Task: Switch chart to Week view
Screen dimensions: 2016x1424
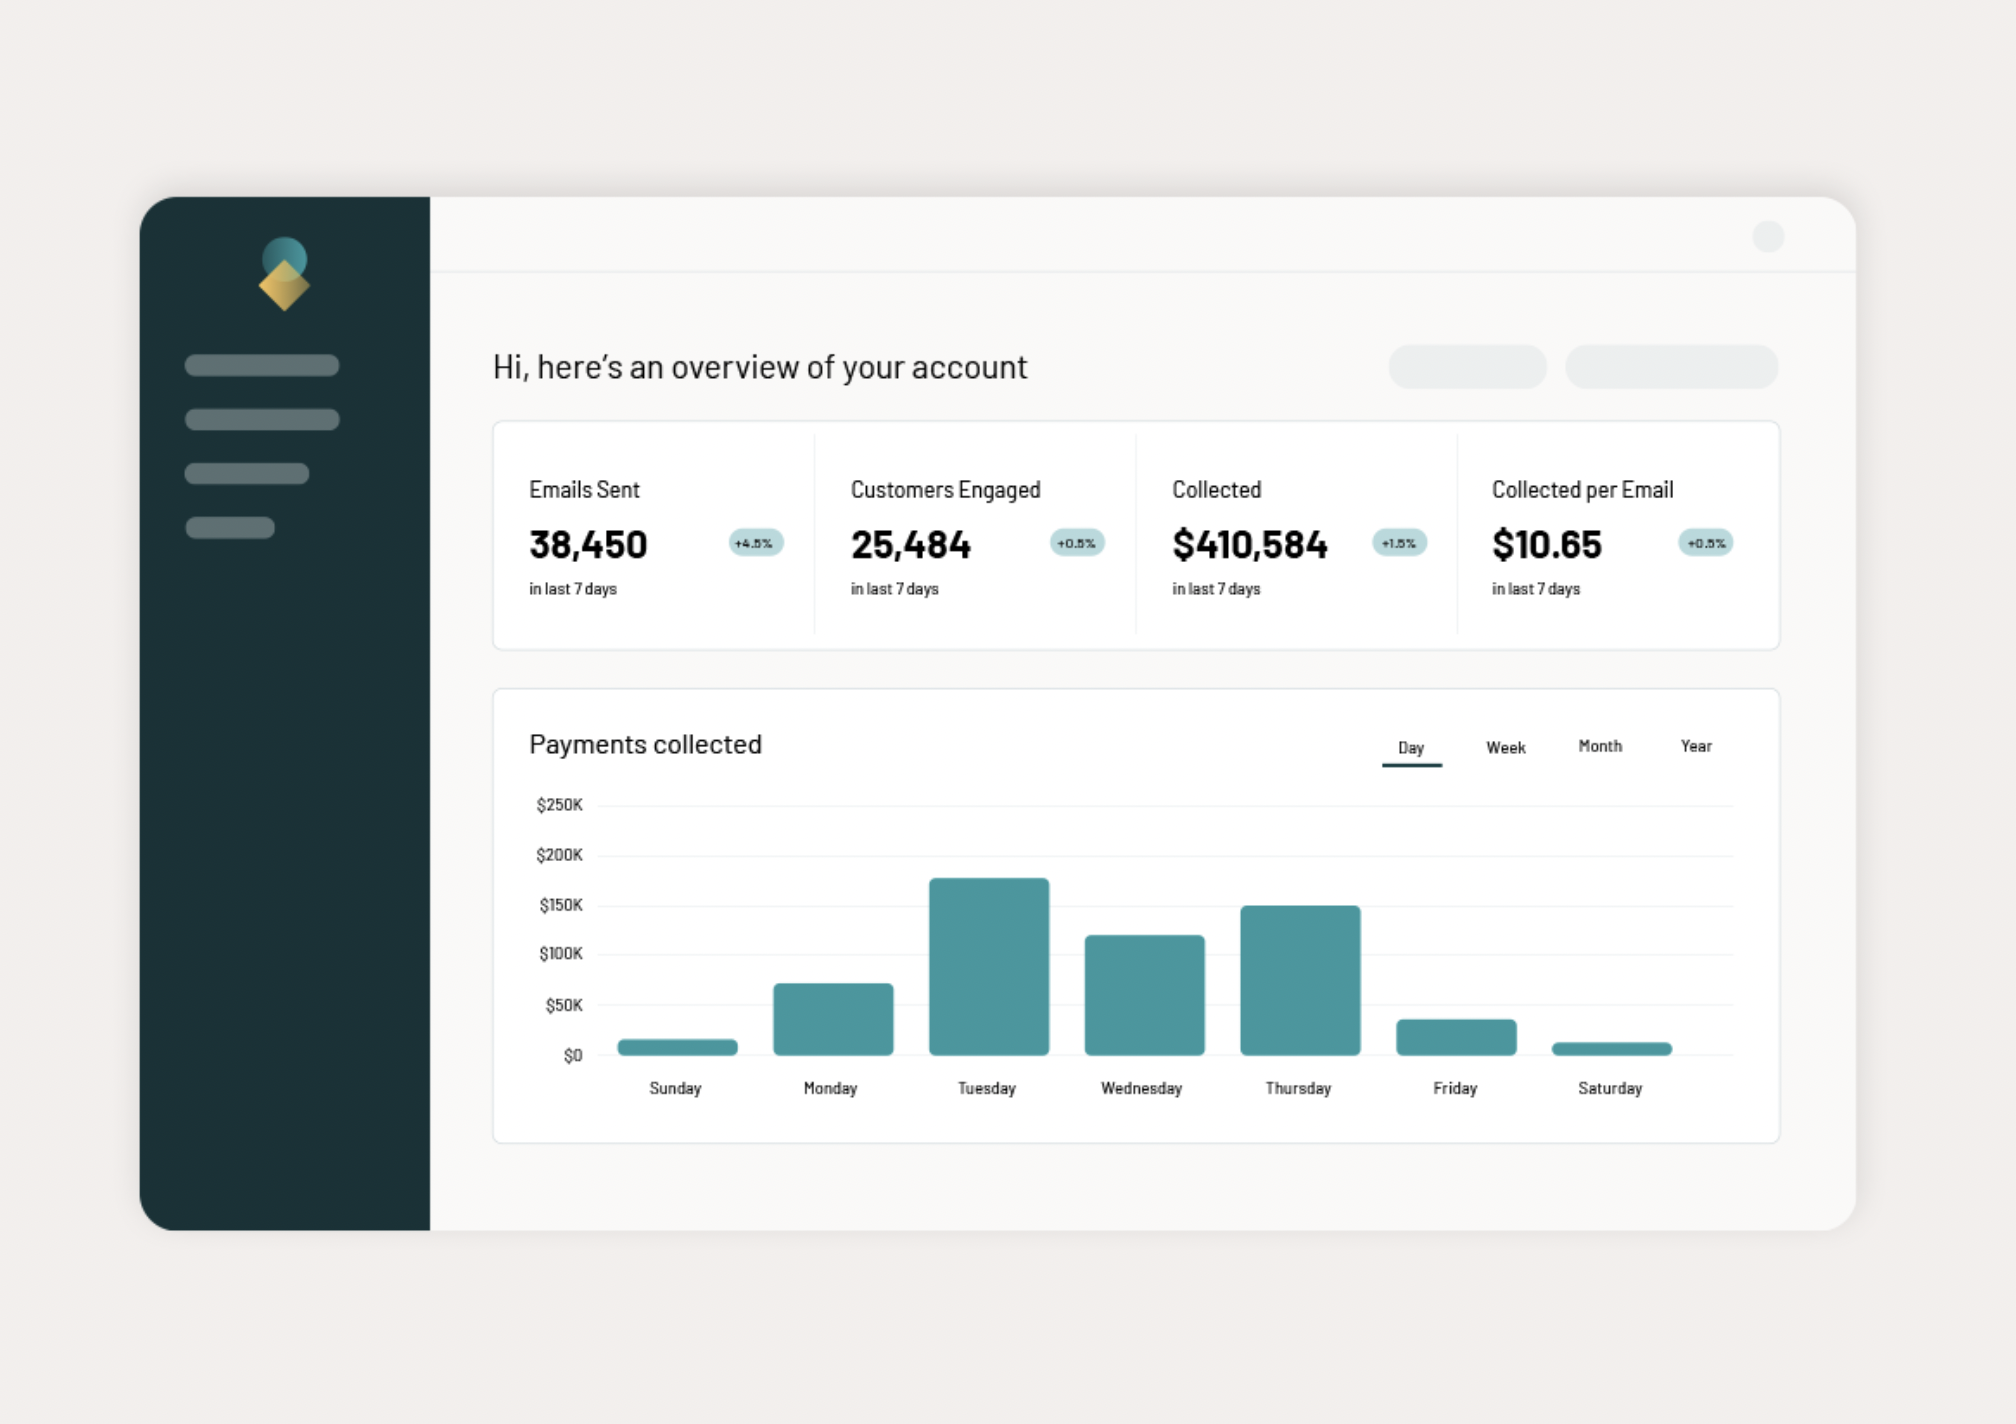Action: [x=1505, y=748]
